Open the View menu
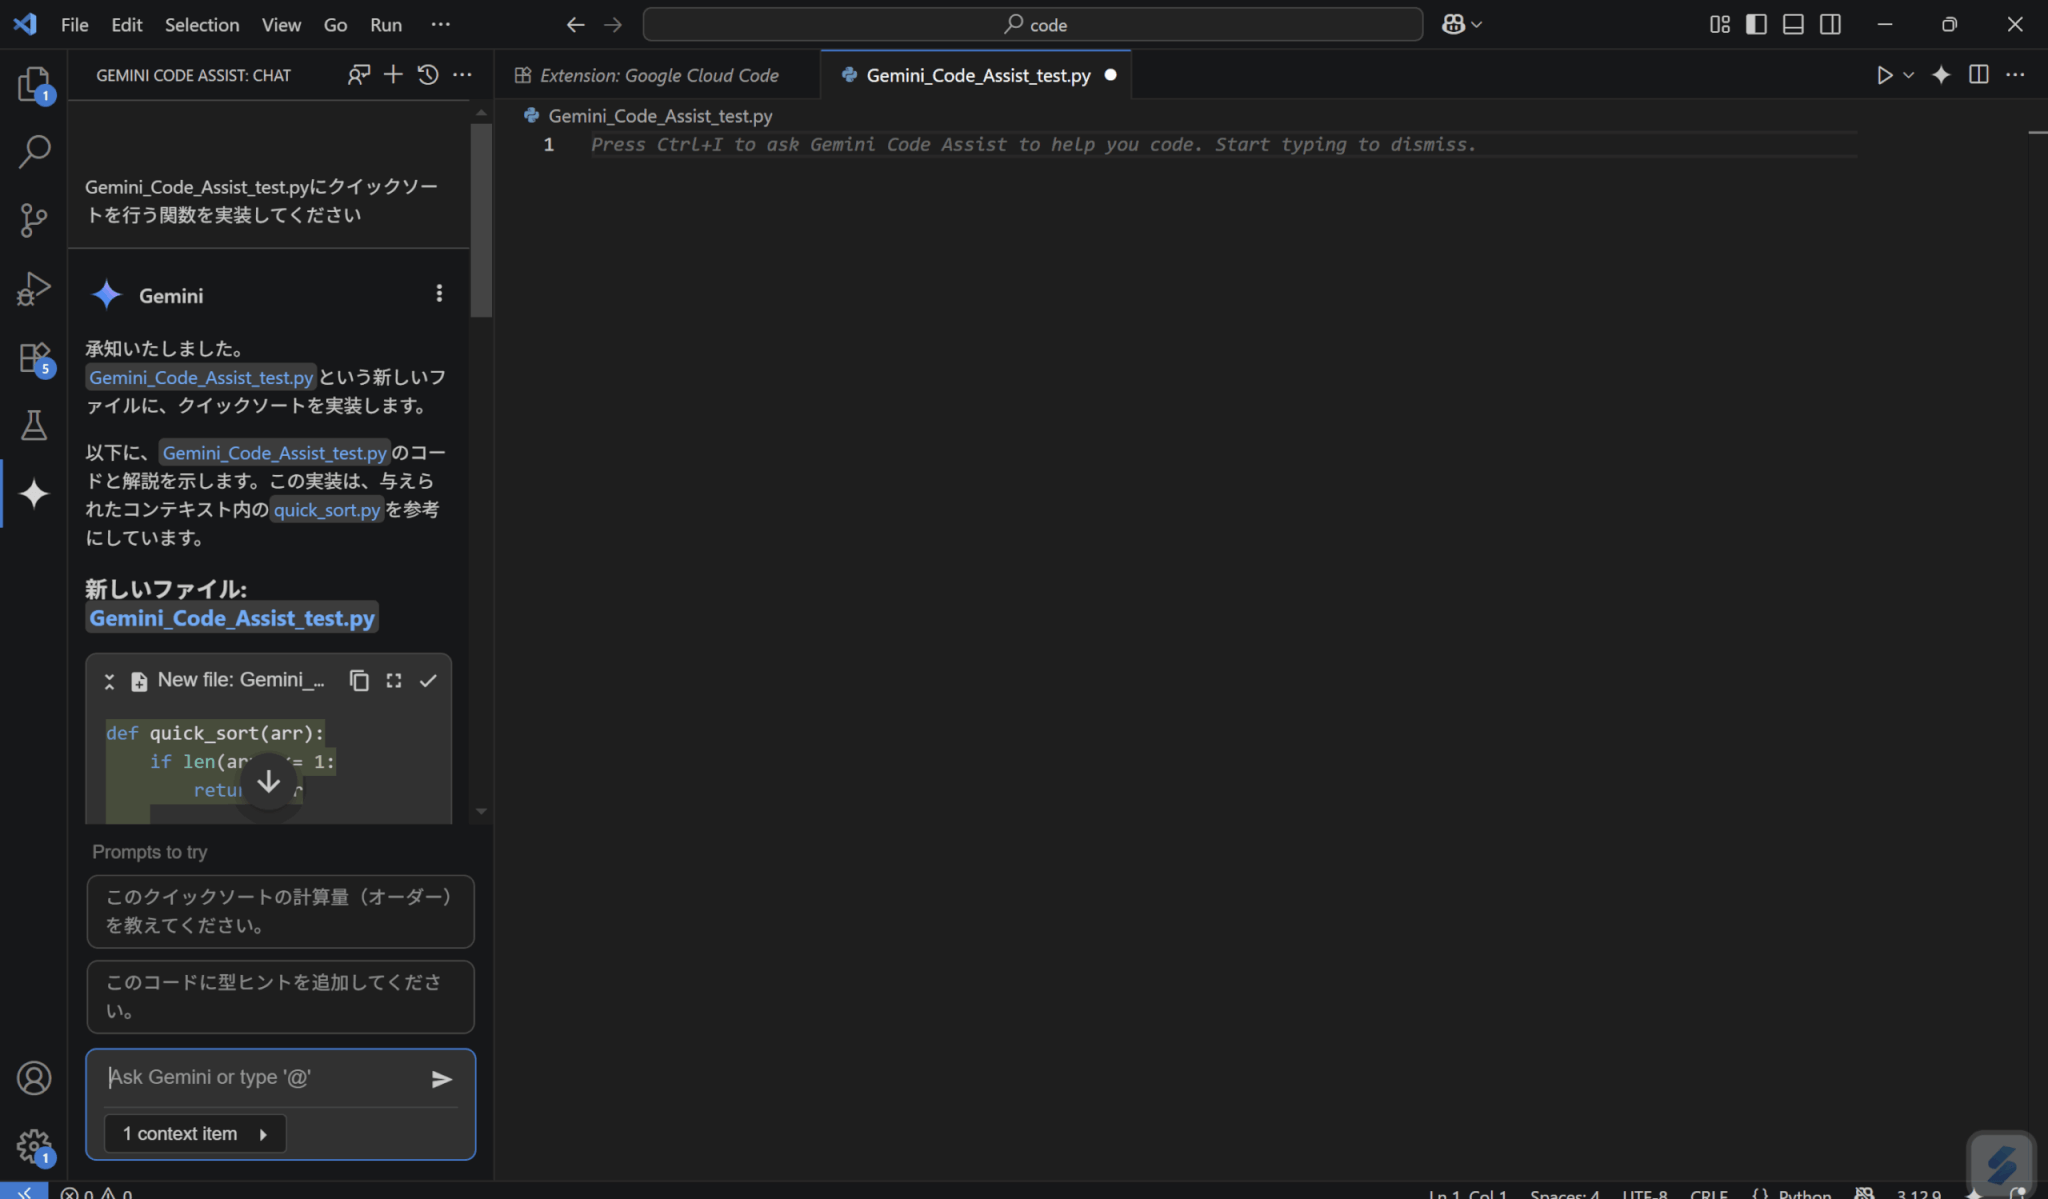Image resolution: width=2048 pixels, height=1199 pixels. click(x=281, y=25)
